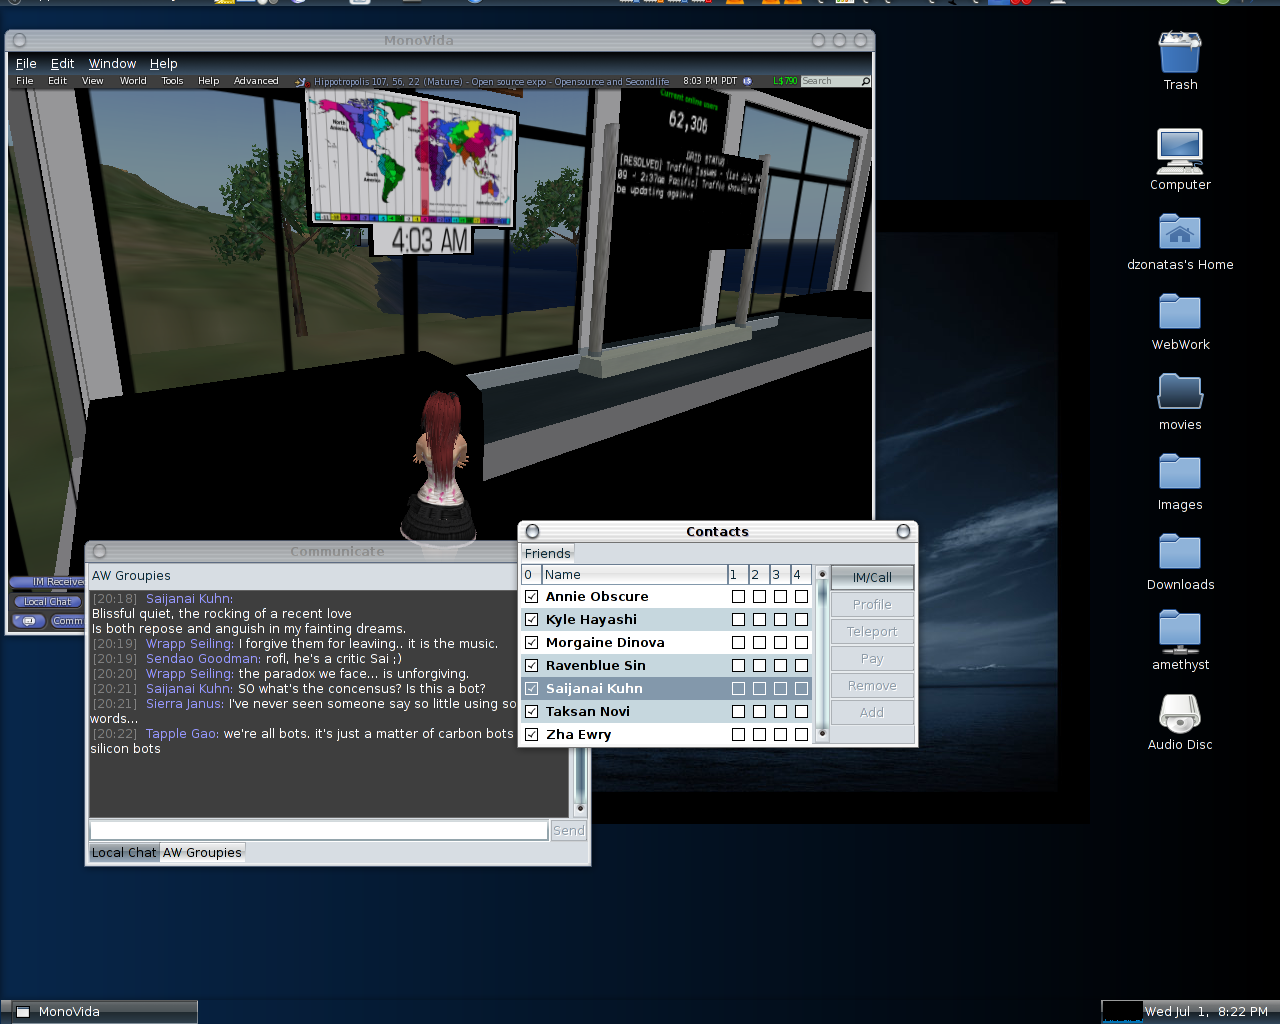Open the amethyst network folder icon
1280x1024 pixels.
click(1180, 633)
